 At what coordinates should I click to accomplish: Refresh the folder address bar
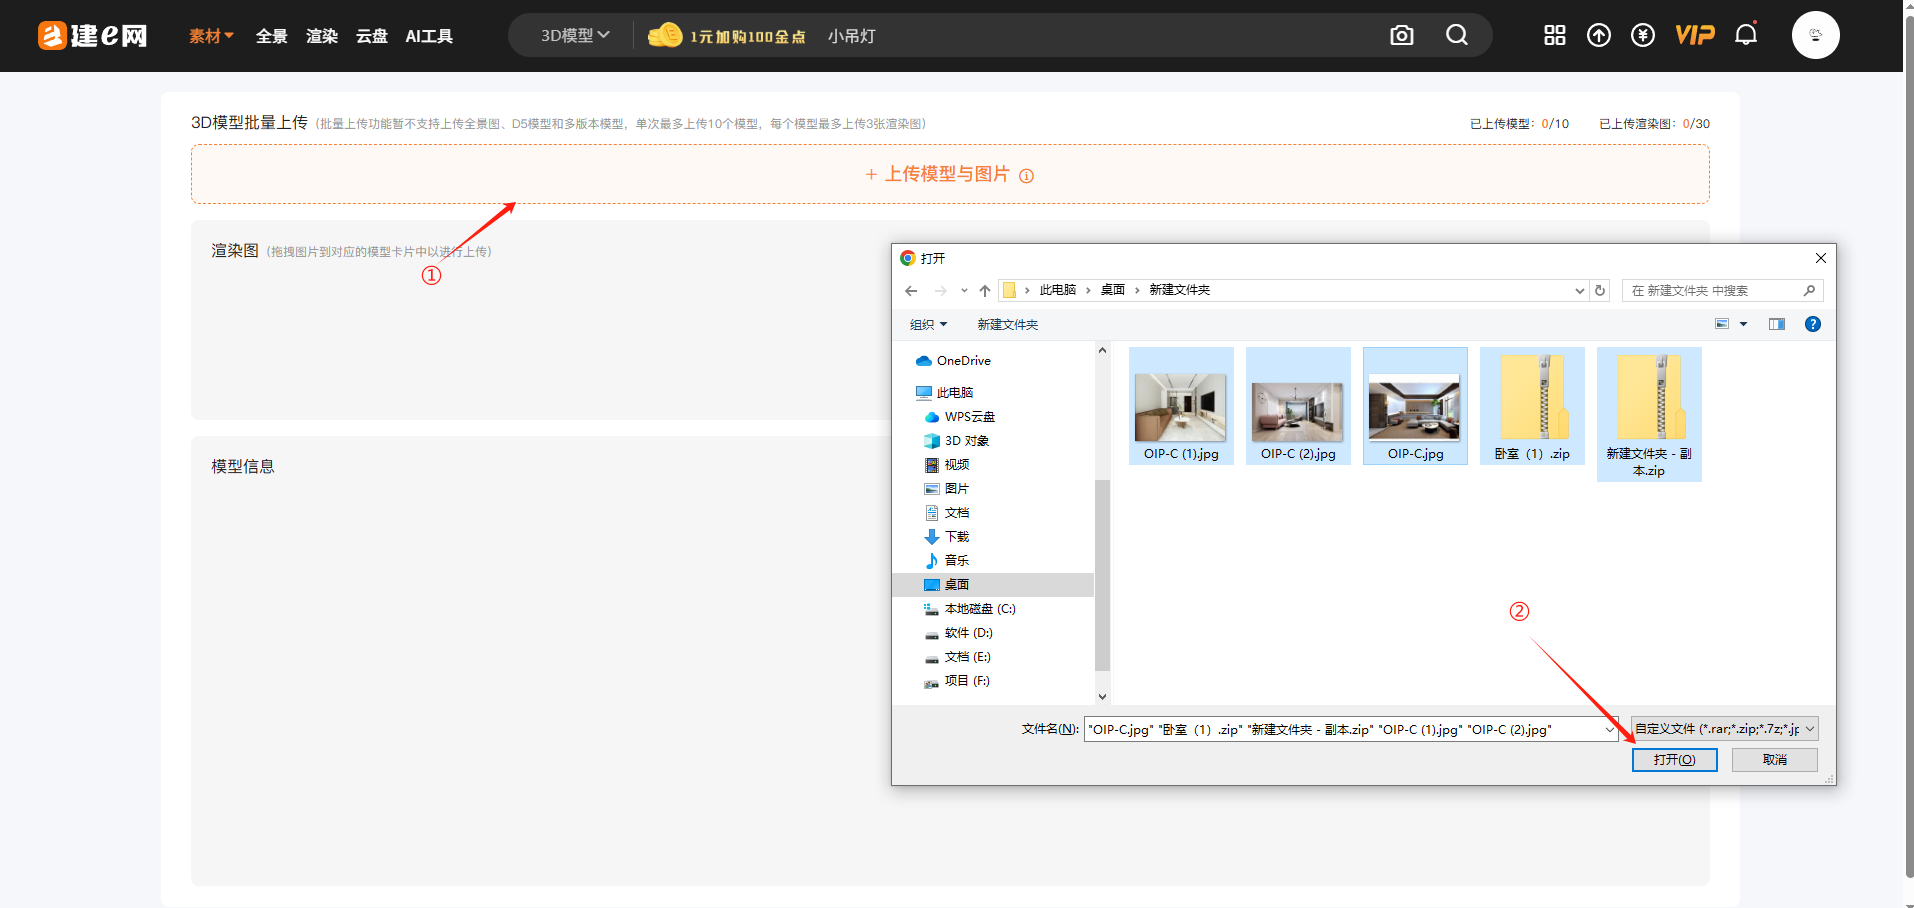(x=1600, y=291)
